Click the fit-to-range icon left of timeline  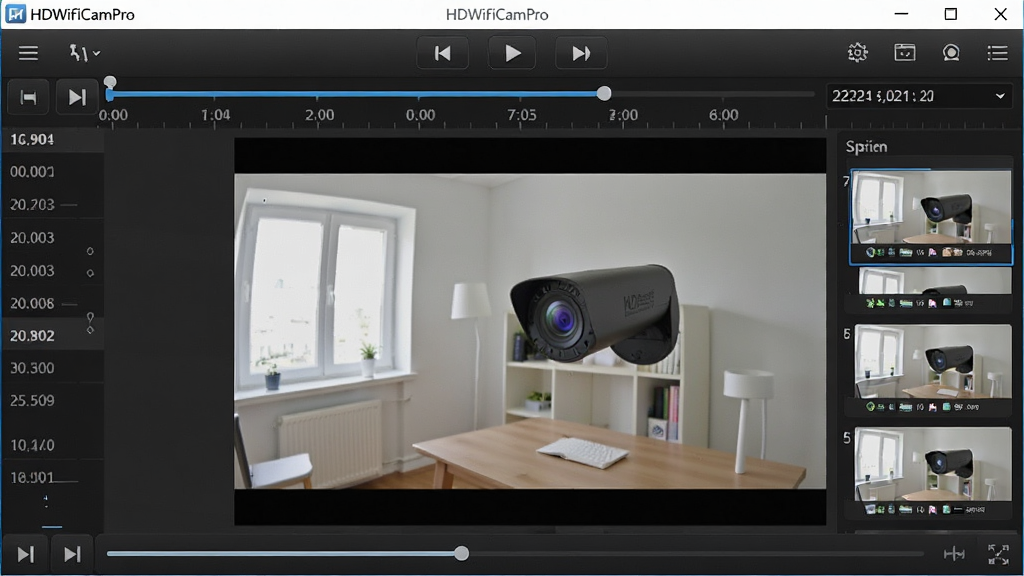pos(28,97)
